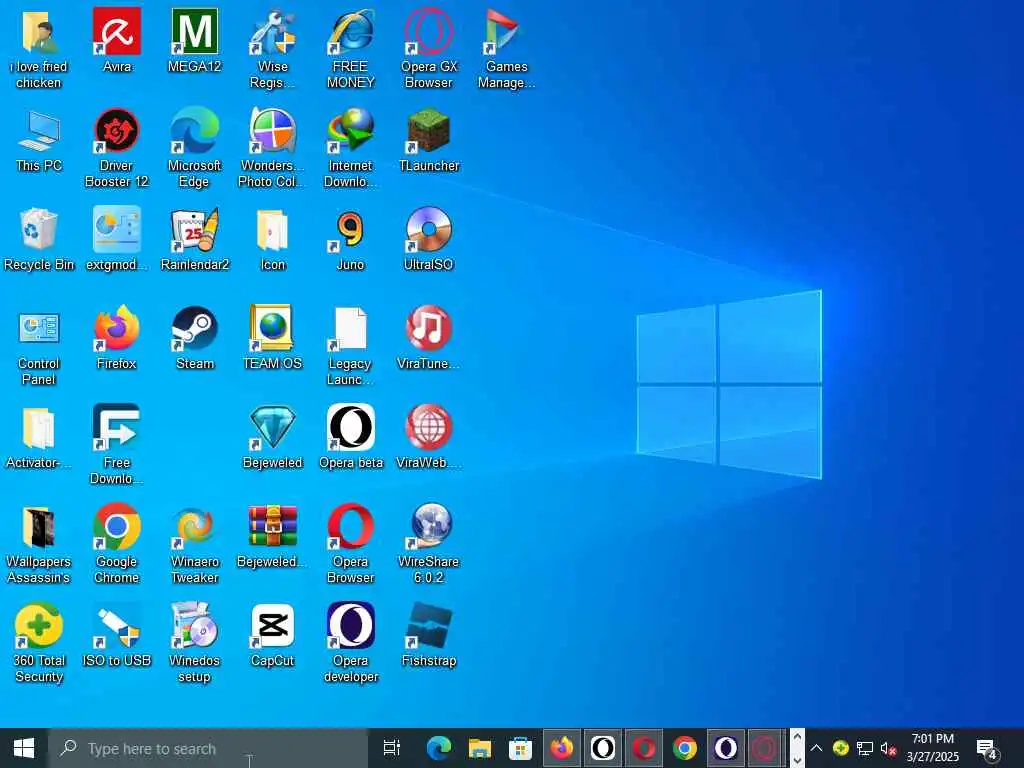Open Control Panel desktop icon
The width and height of the screenshot is (1024, 768).
pyautogui.click(x=39, y=345)
